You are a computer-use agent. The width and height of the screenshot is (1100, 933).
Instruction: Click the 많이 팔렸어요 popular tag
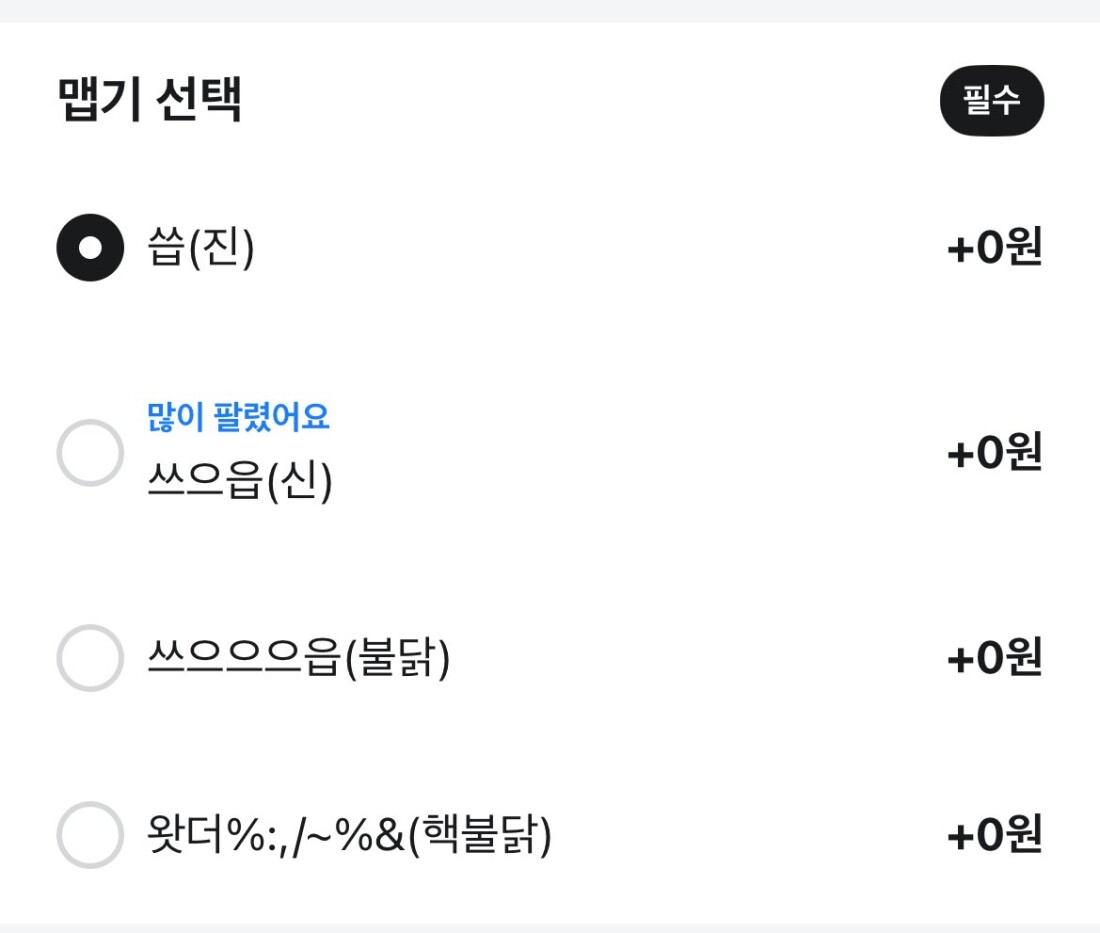pos(238,417)
